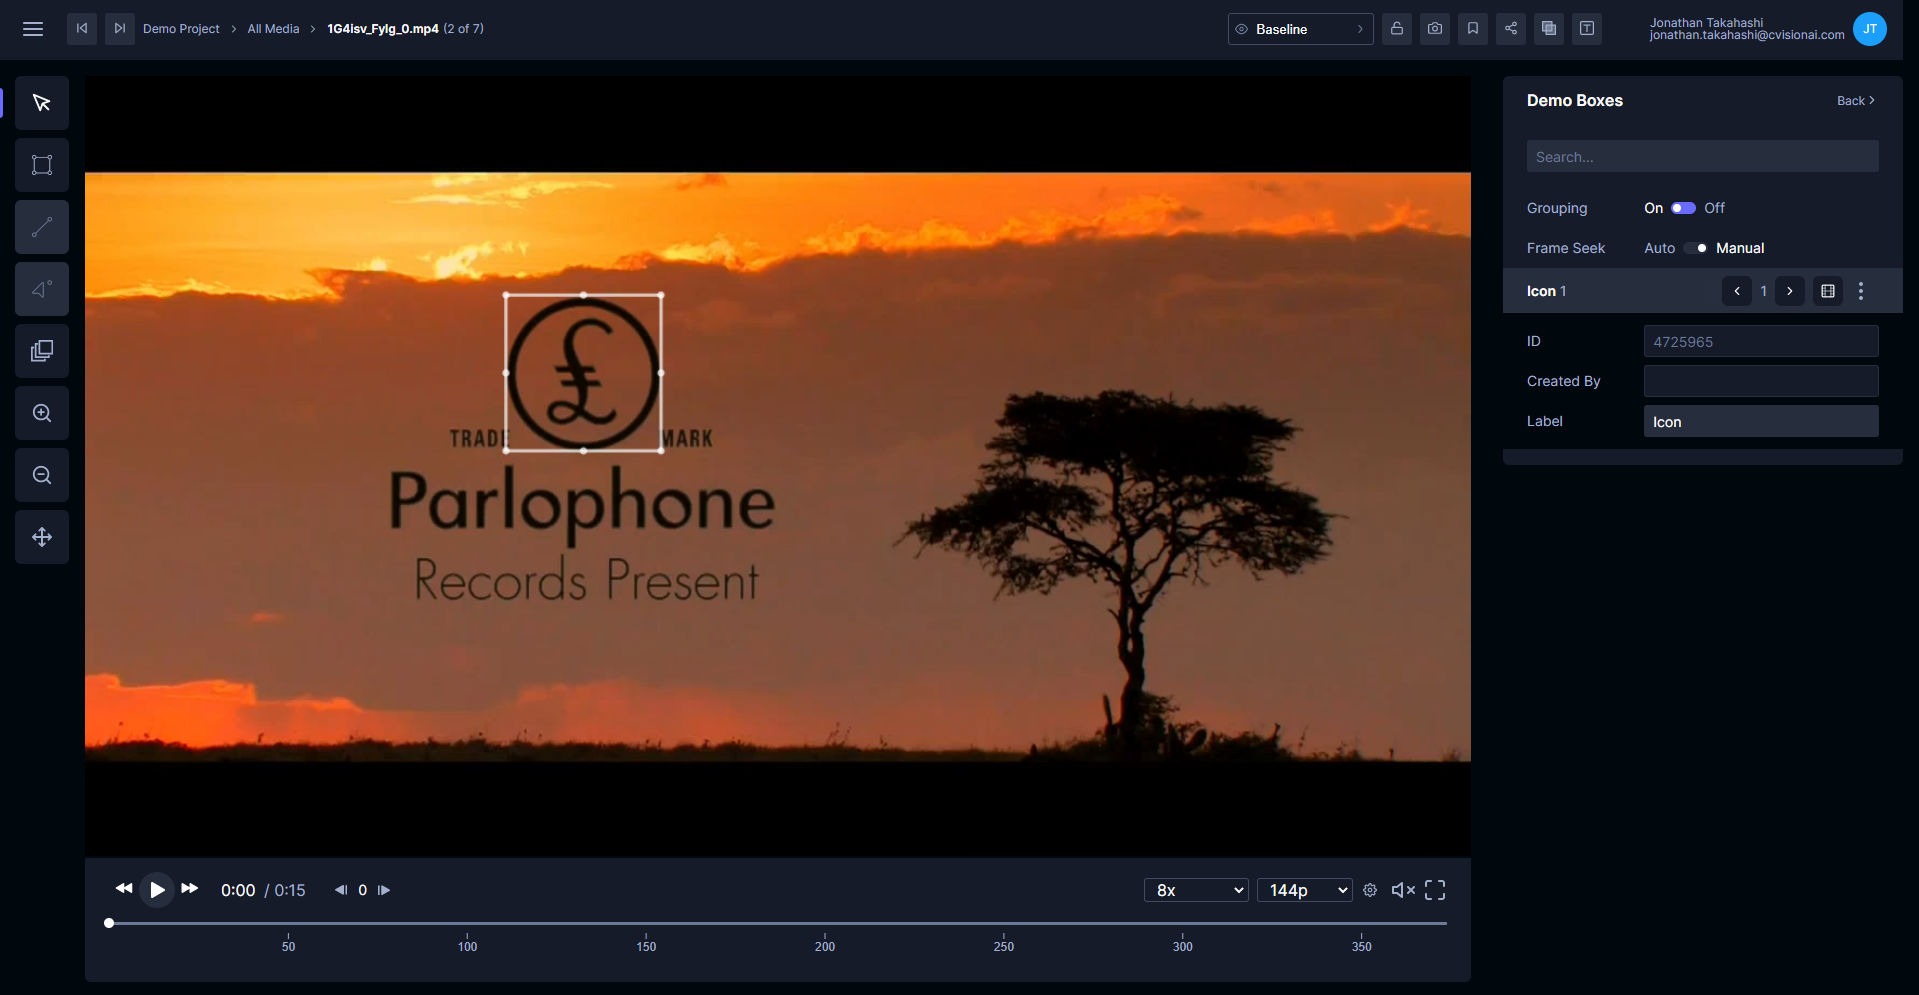Select the point annotation tool
The height and width of the screenshot is (995, 1919).
(x=42, y=289)
